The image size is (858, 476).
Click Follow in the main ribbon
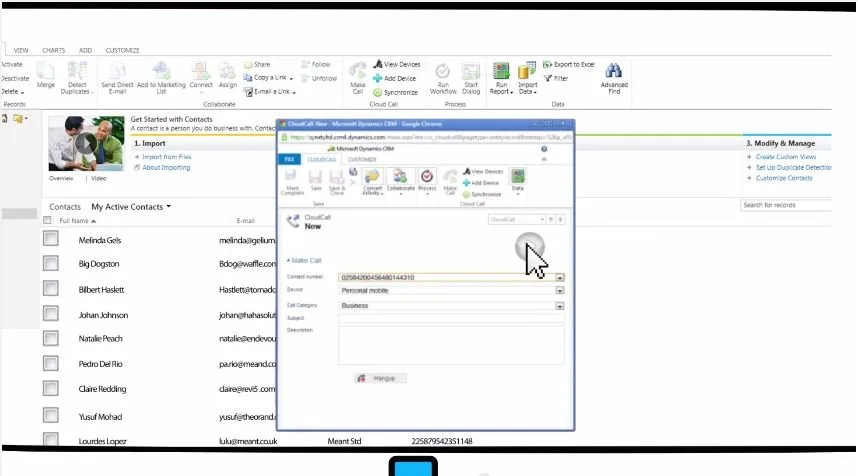[x=316, y=65]
